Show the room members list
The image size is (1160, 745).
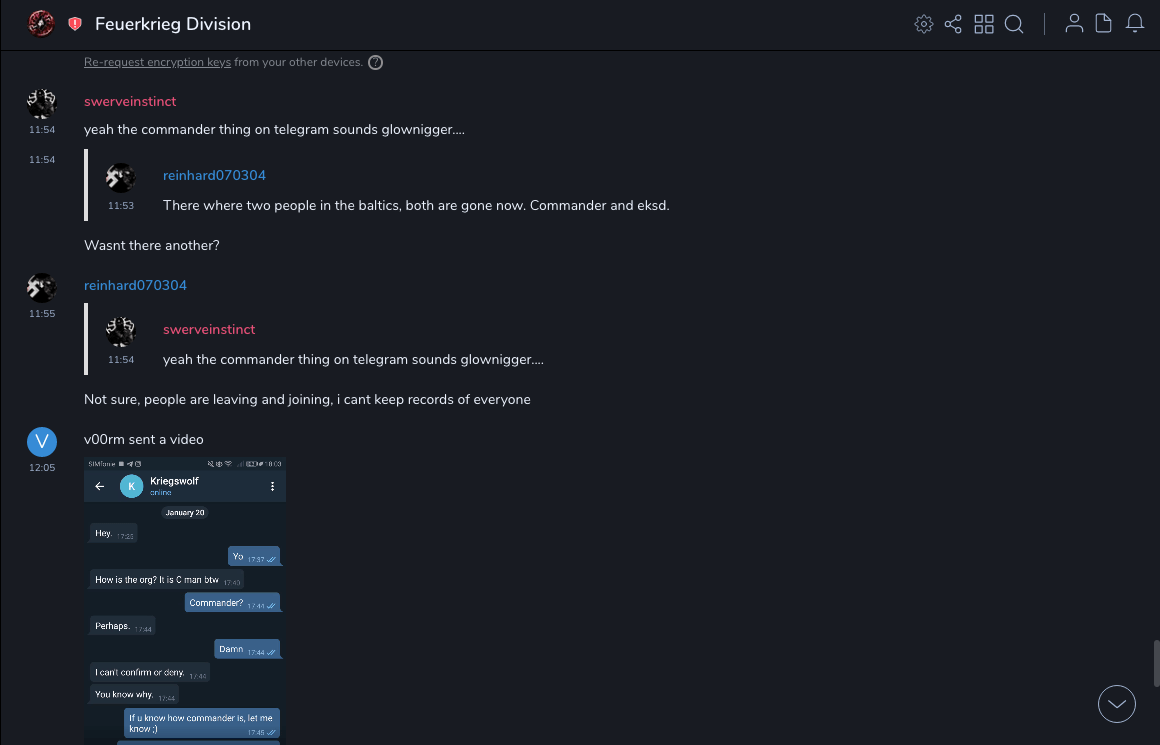1074,24
